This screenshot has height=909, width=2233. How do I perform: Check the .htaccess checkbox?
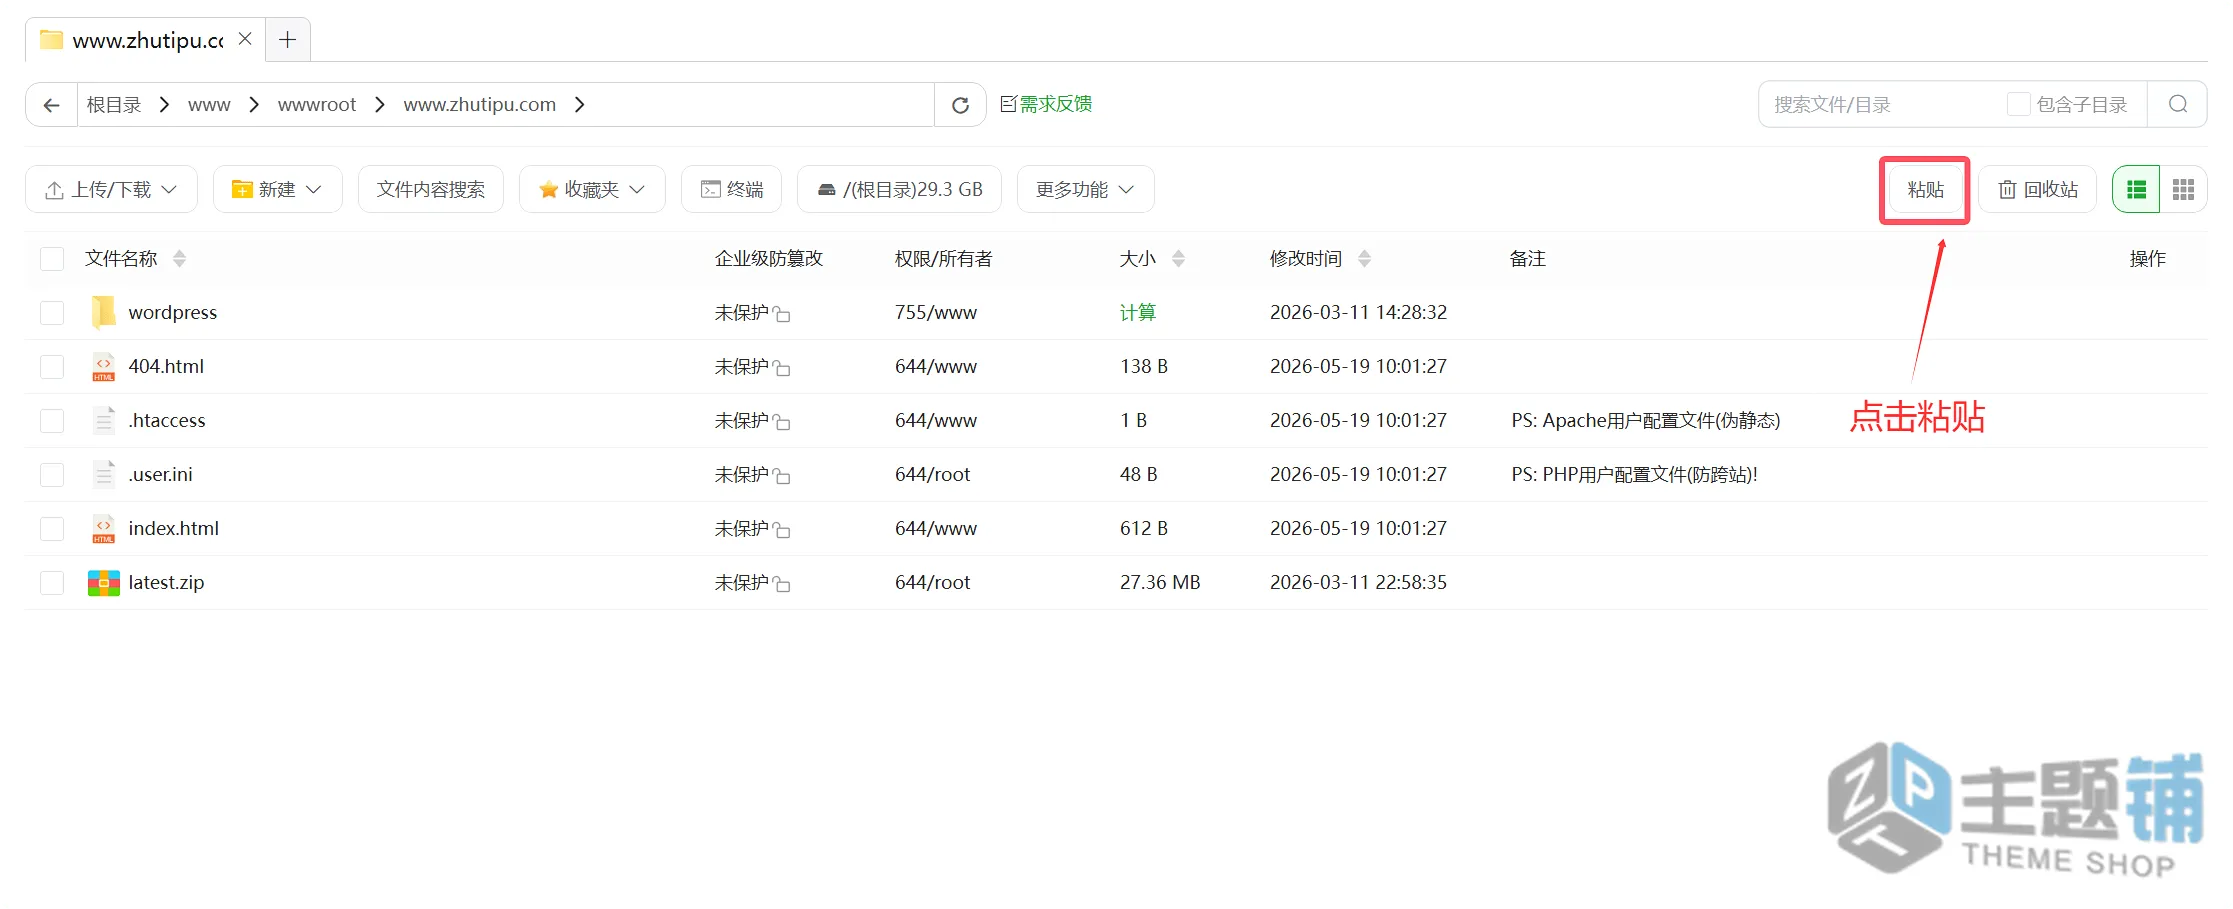click(x=52, y=421)
